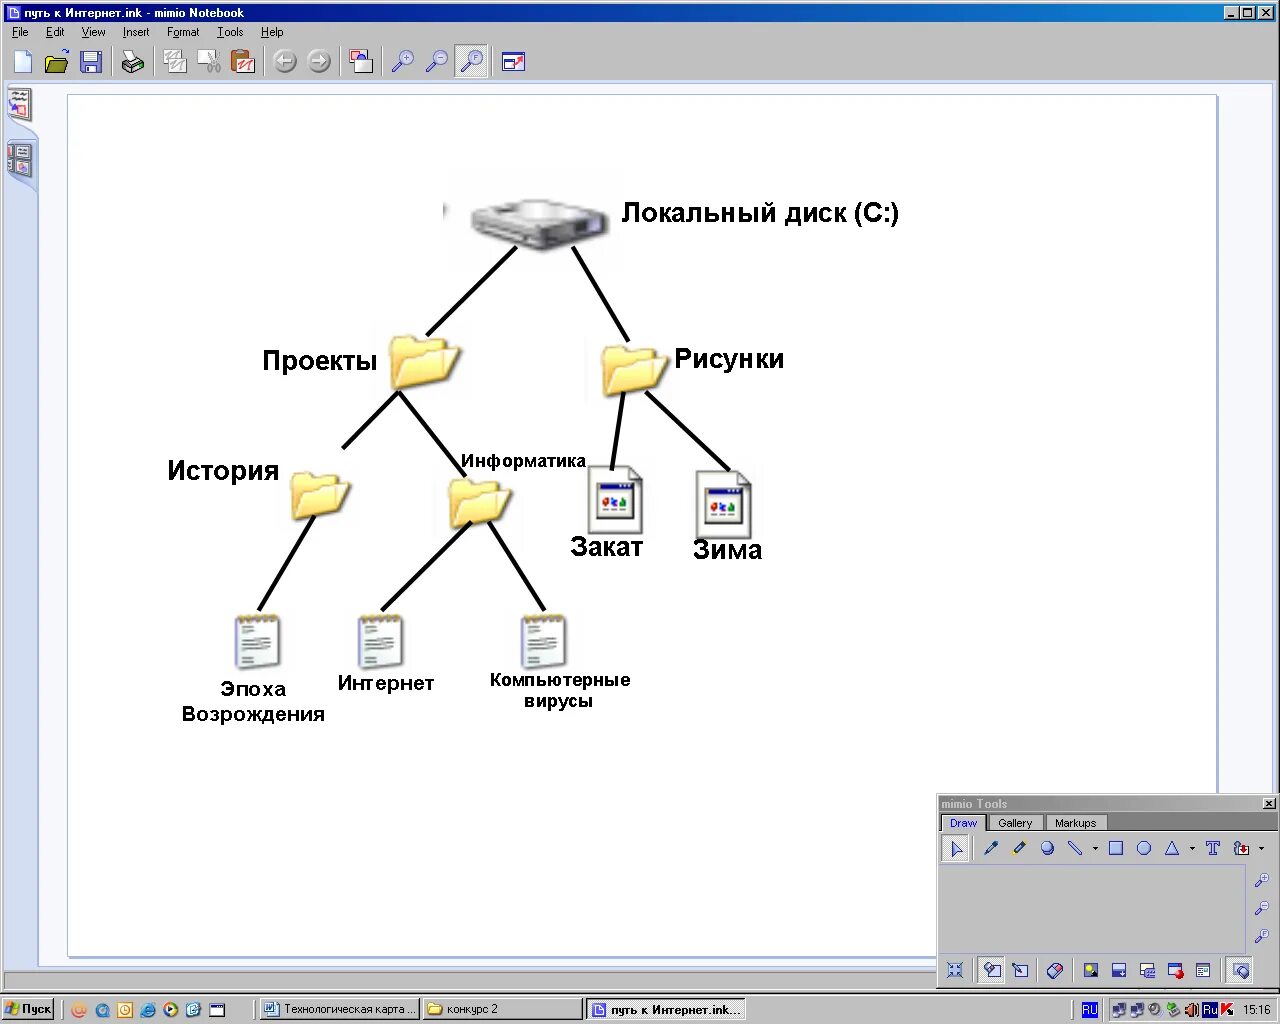The image size is (1280, 1024).
Task: Open a file using the yellow folder toolbar icon
Action: point(57,62)
